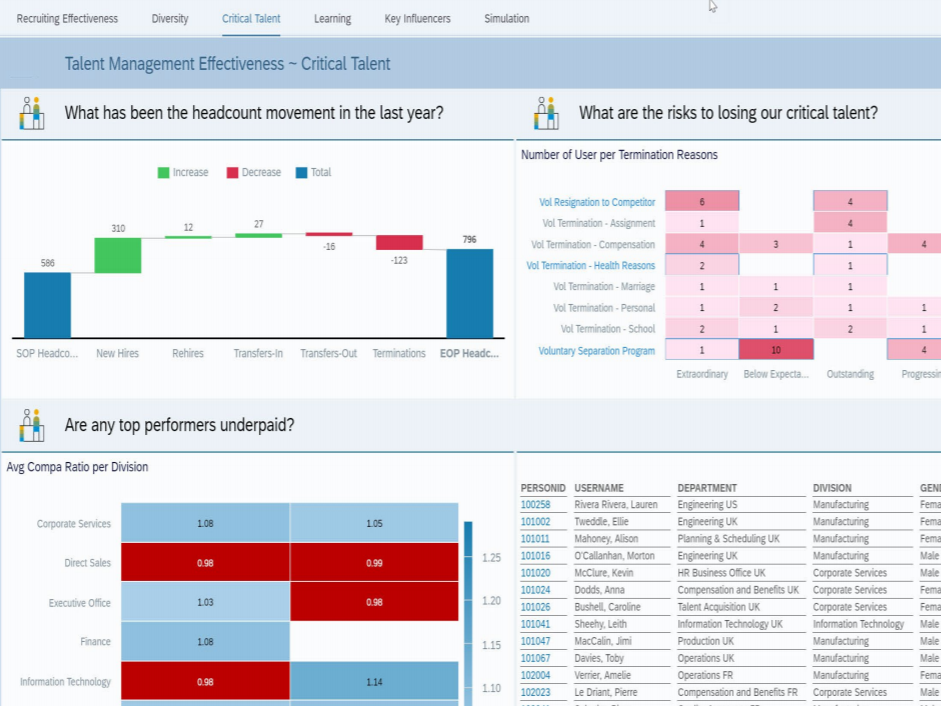This screenshot has height=706, width=941.
Task: Select Finance cell with value 1.08
Action: coord(205,641)
